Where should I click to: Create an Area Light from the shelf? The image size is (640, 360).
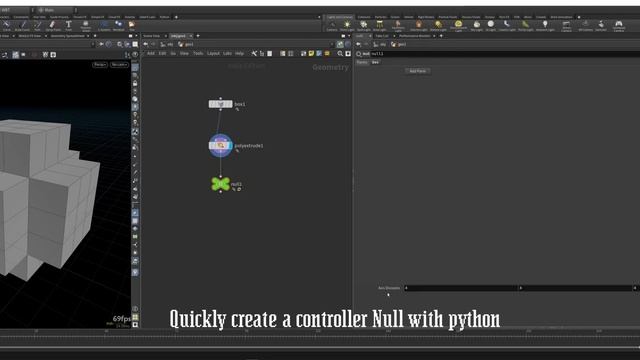click(x=380, y=26)
